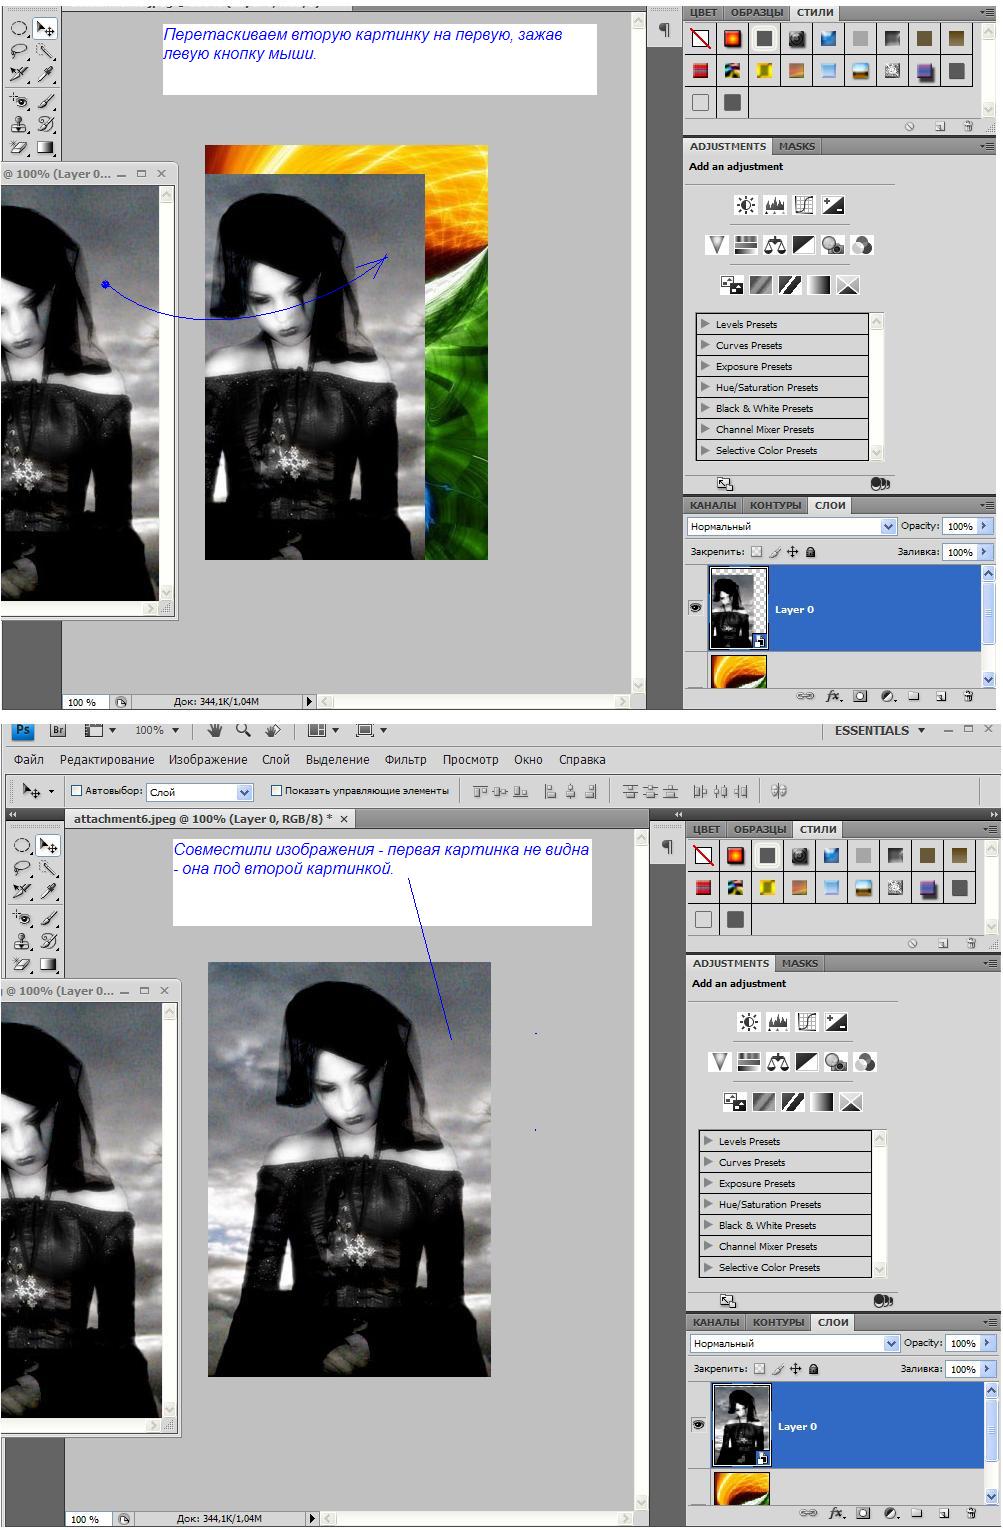Apply the red glowing style swatch in the lower Styles panel
Screen dimensions: 1003x1530
tap(735, 856)
